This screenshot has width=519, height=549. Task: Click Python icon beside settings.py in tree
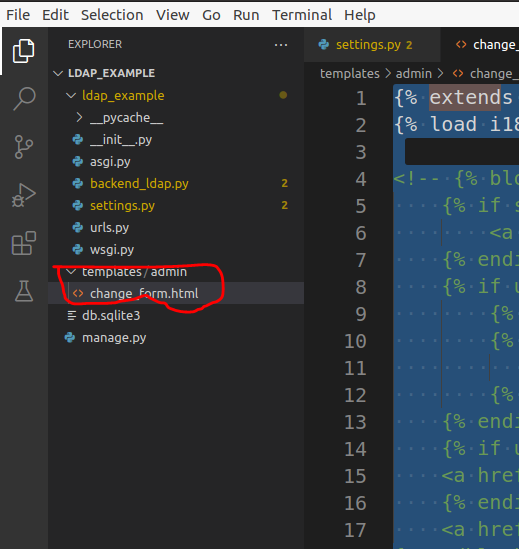[x=77, y=206]
